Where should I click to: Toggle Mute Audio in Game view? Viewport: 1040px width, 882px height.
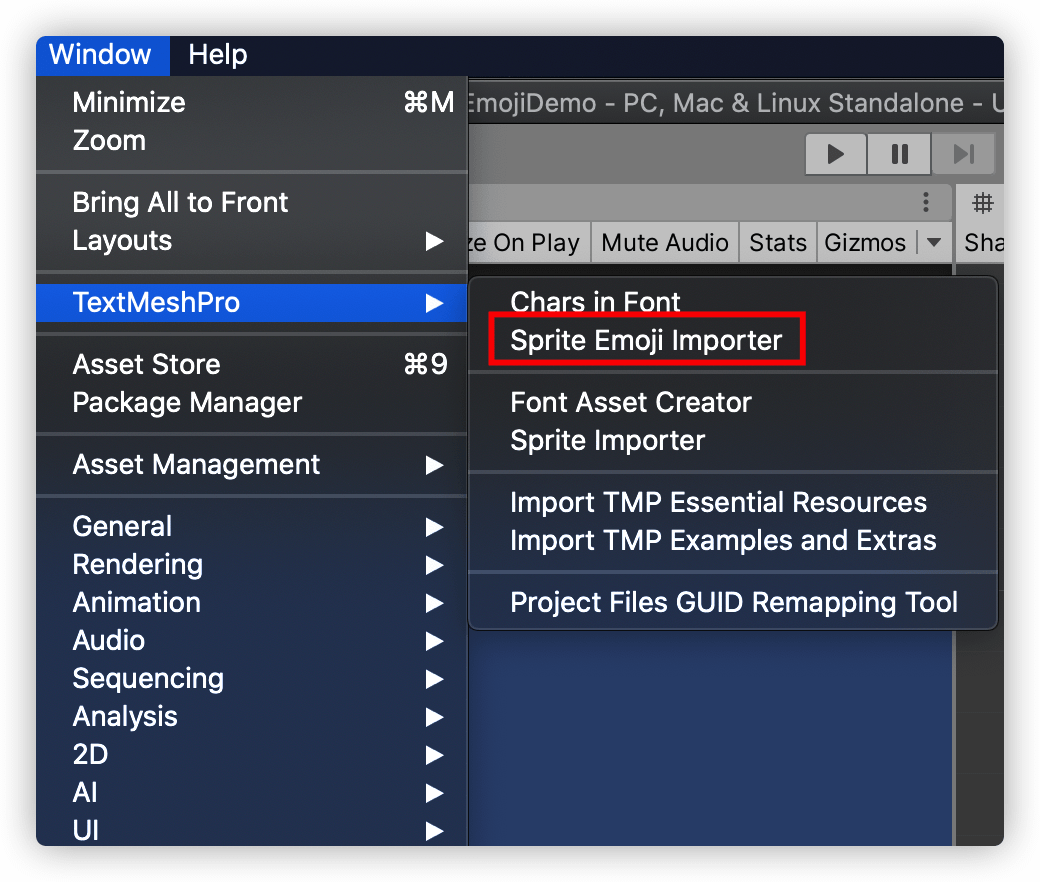665,243
